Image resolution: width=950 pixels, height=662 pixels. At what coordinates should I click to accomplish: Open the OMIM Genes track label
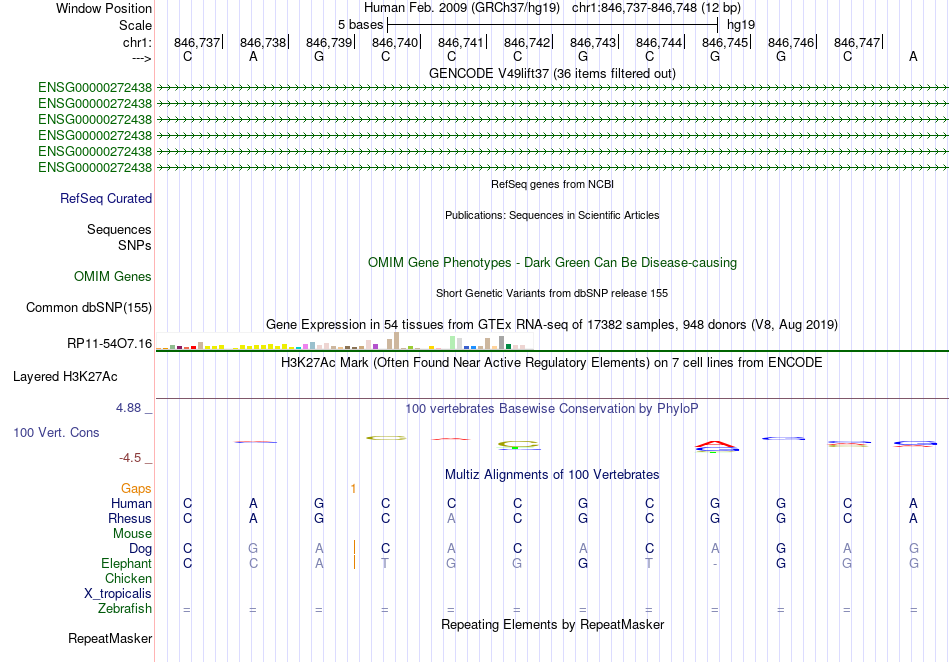coord(113,277)
